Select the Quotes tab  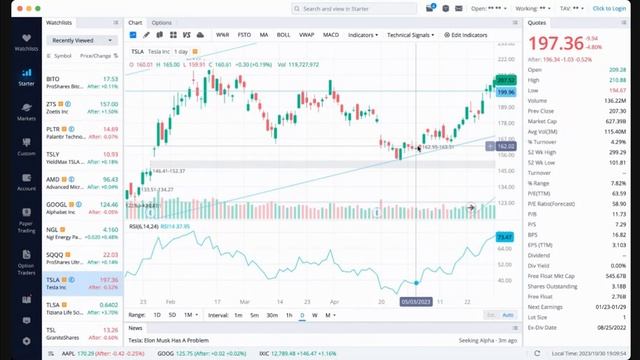click(537, 23)
